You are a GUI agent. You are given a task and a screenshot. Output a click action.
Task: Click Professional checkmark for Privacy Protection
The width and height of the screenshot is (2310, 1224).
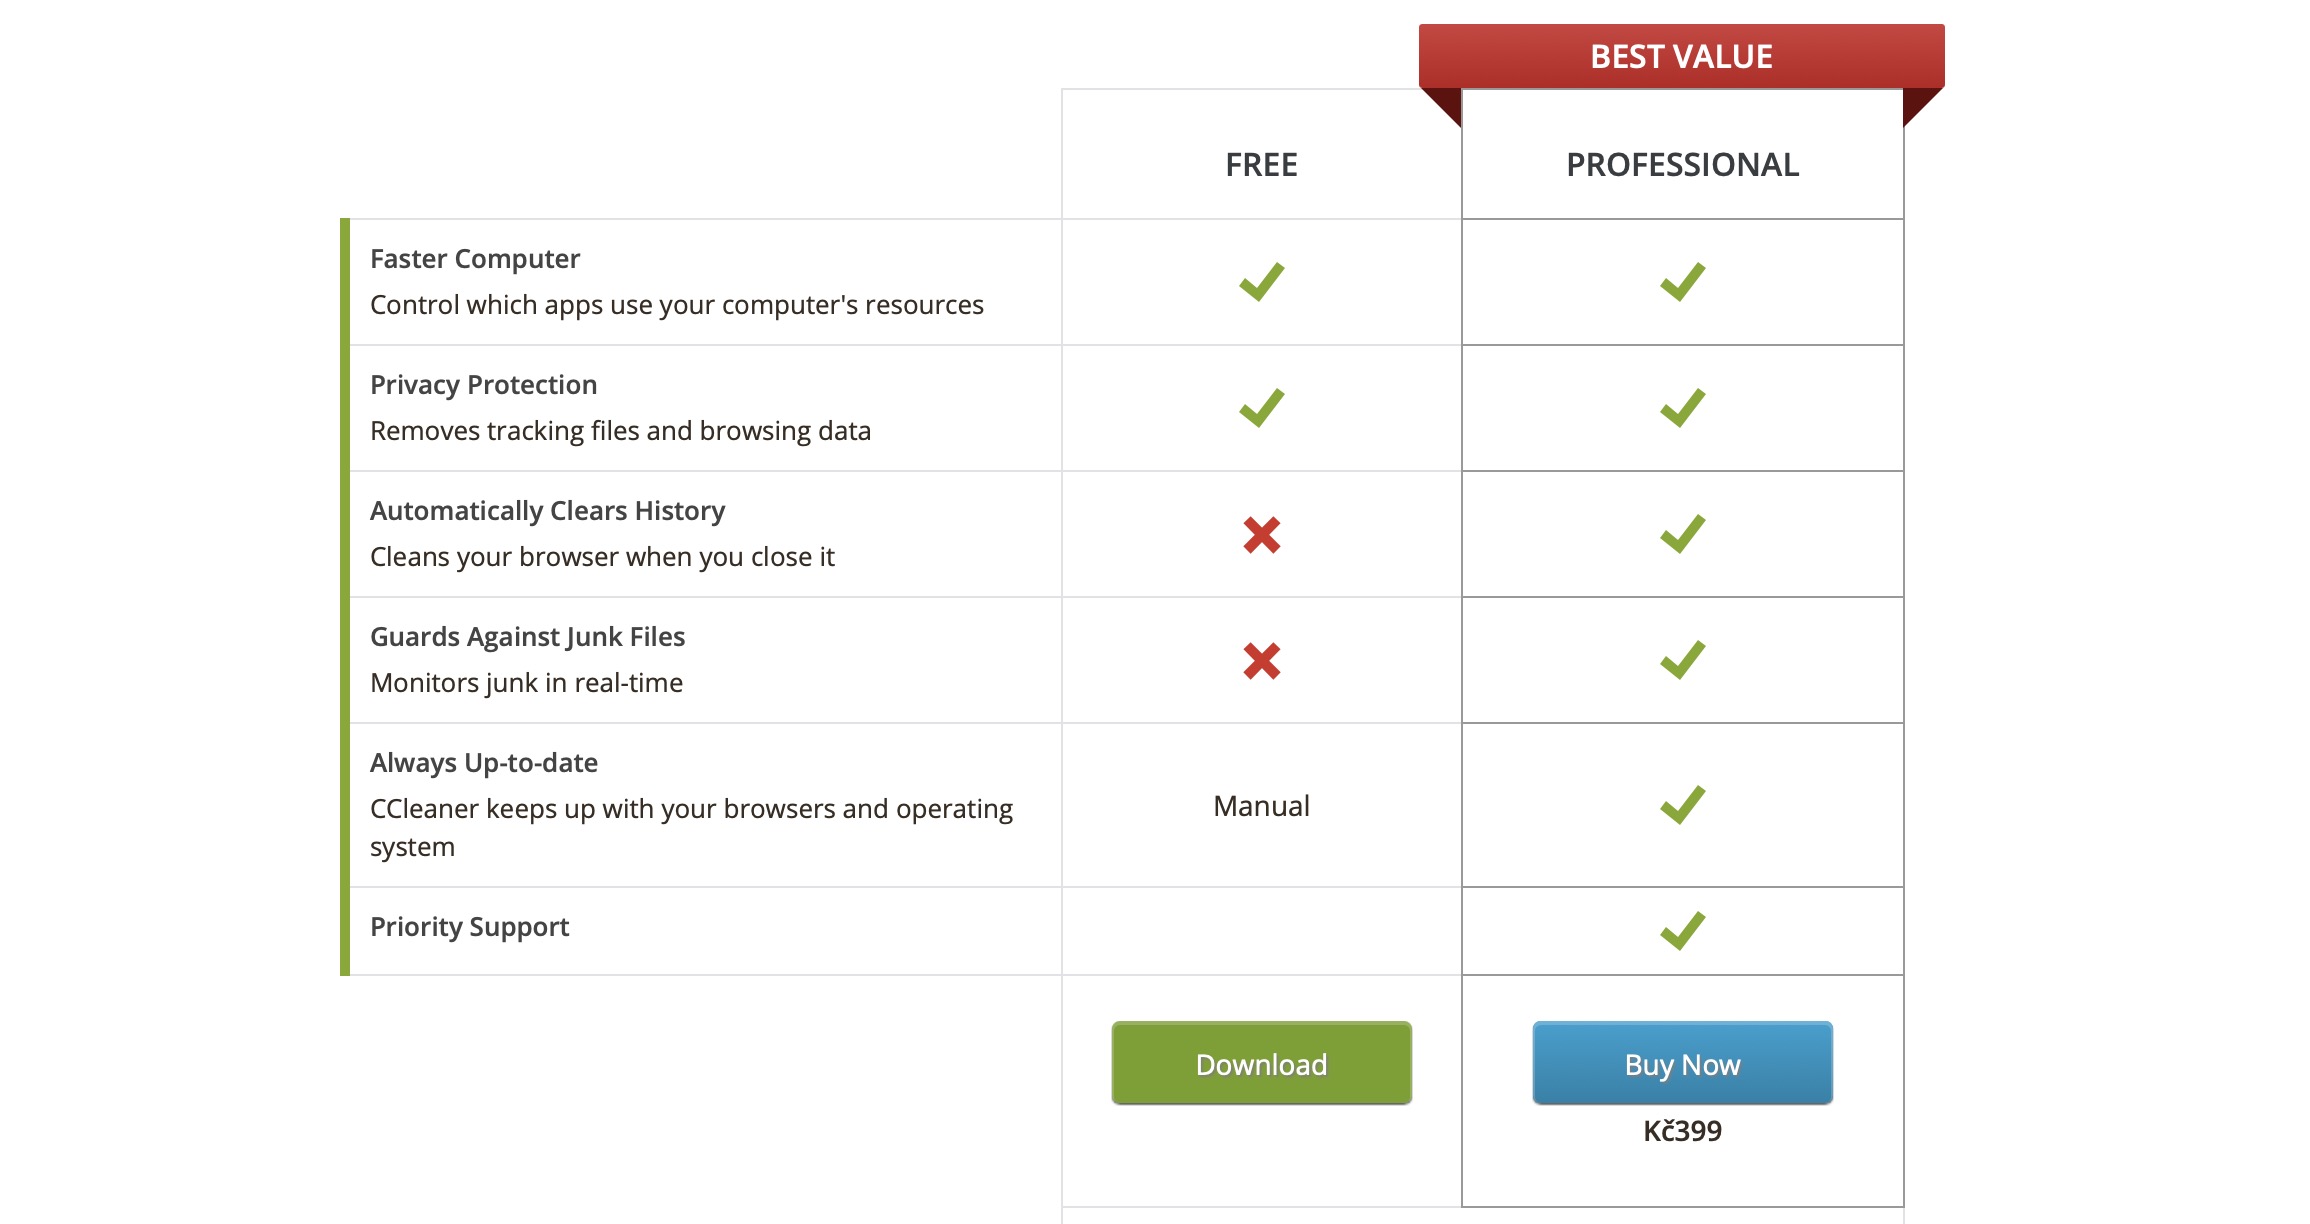tap(1682, 408)
